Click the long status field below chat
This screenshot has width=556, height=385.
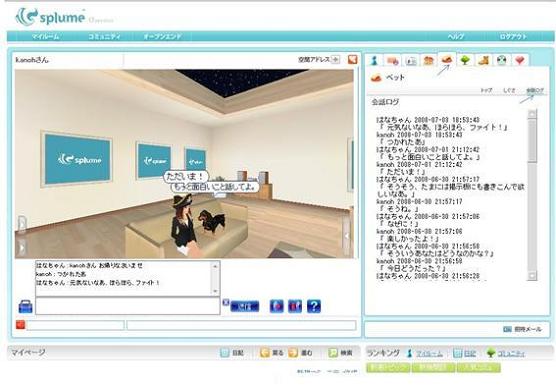[x=241, y=325]
